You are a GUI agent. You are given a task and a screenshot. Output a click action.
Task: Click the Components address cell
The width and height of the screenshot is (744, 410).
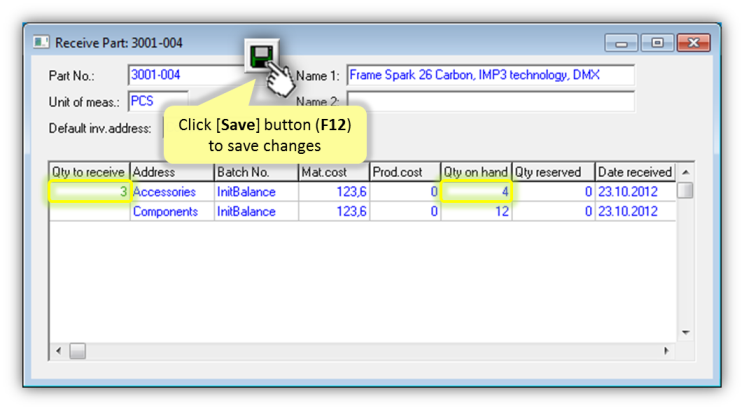point(172,211)
